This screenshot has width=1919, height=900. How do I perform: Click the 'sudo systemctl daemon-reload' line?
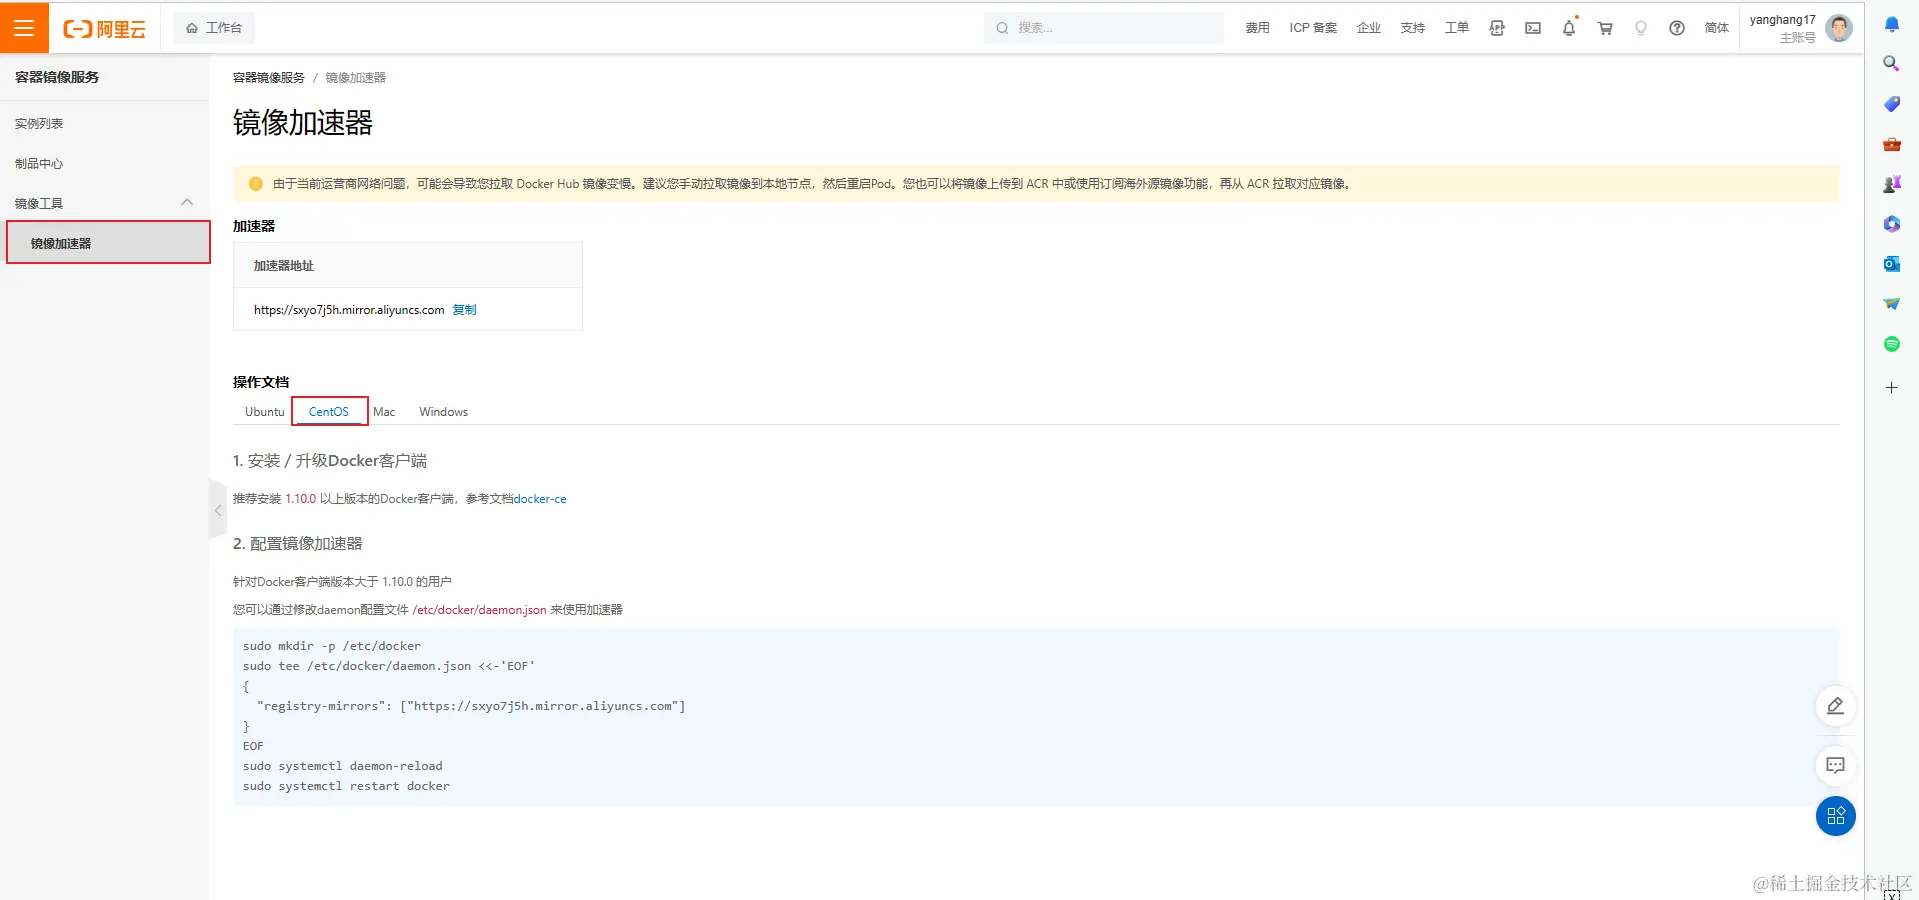[342, 767]
